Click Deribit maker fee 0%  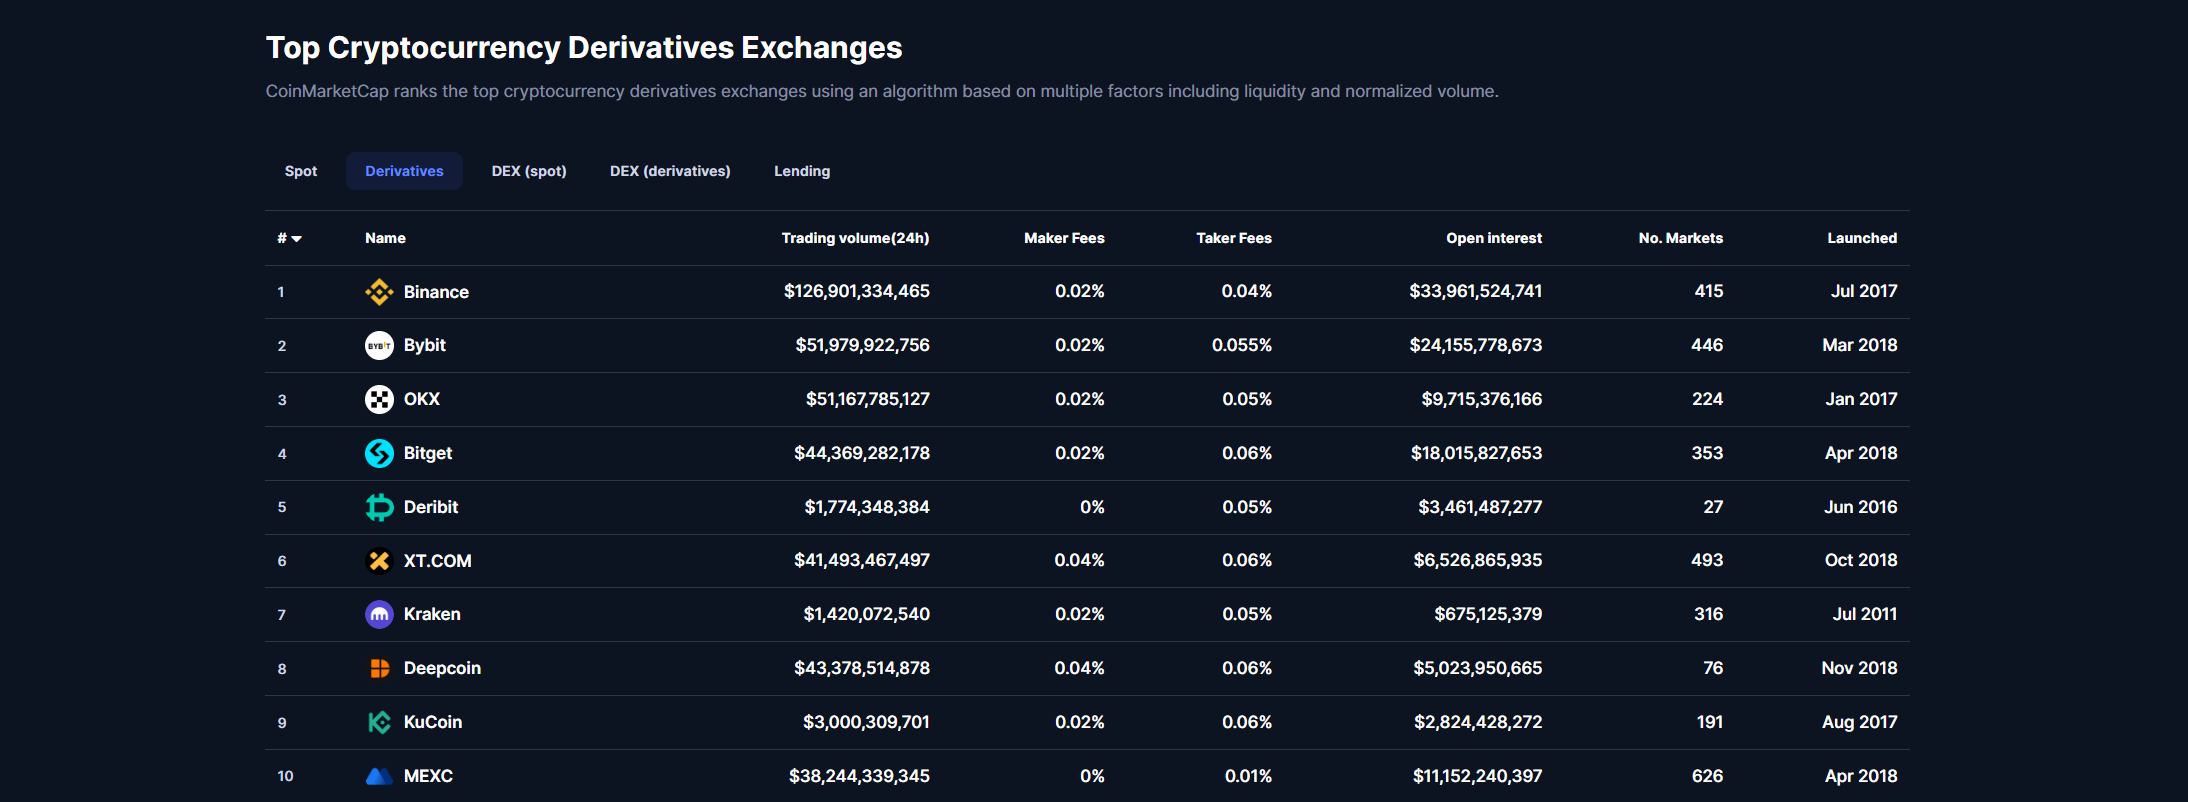pos(1092,507)
